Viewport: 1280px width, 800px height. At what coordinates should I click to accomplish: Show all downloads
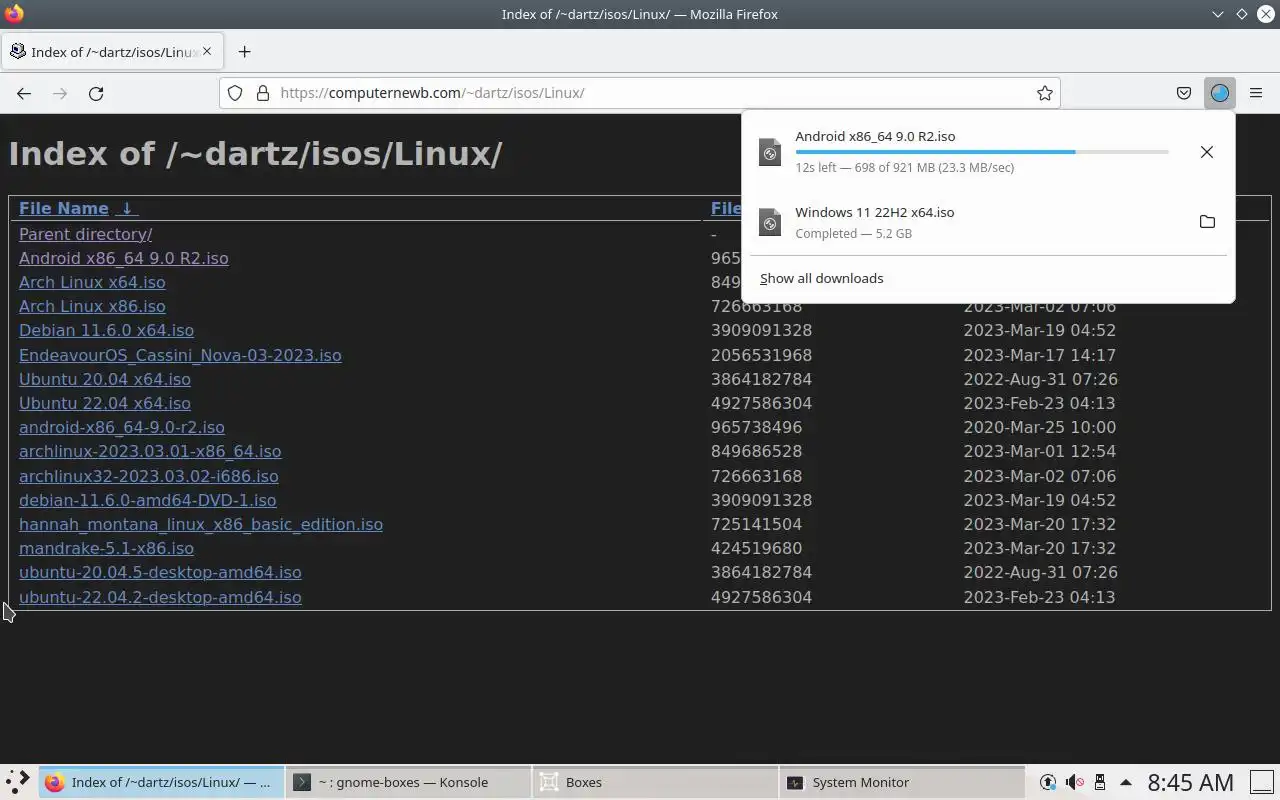(x=821, y=278)
